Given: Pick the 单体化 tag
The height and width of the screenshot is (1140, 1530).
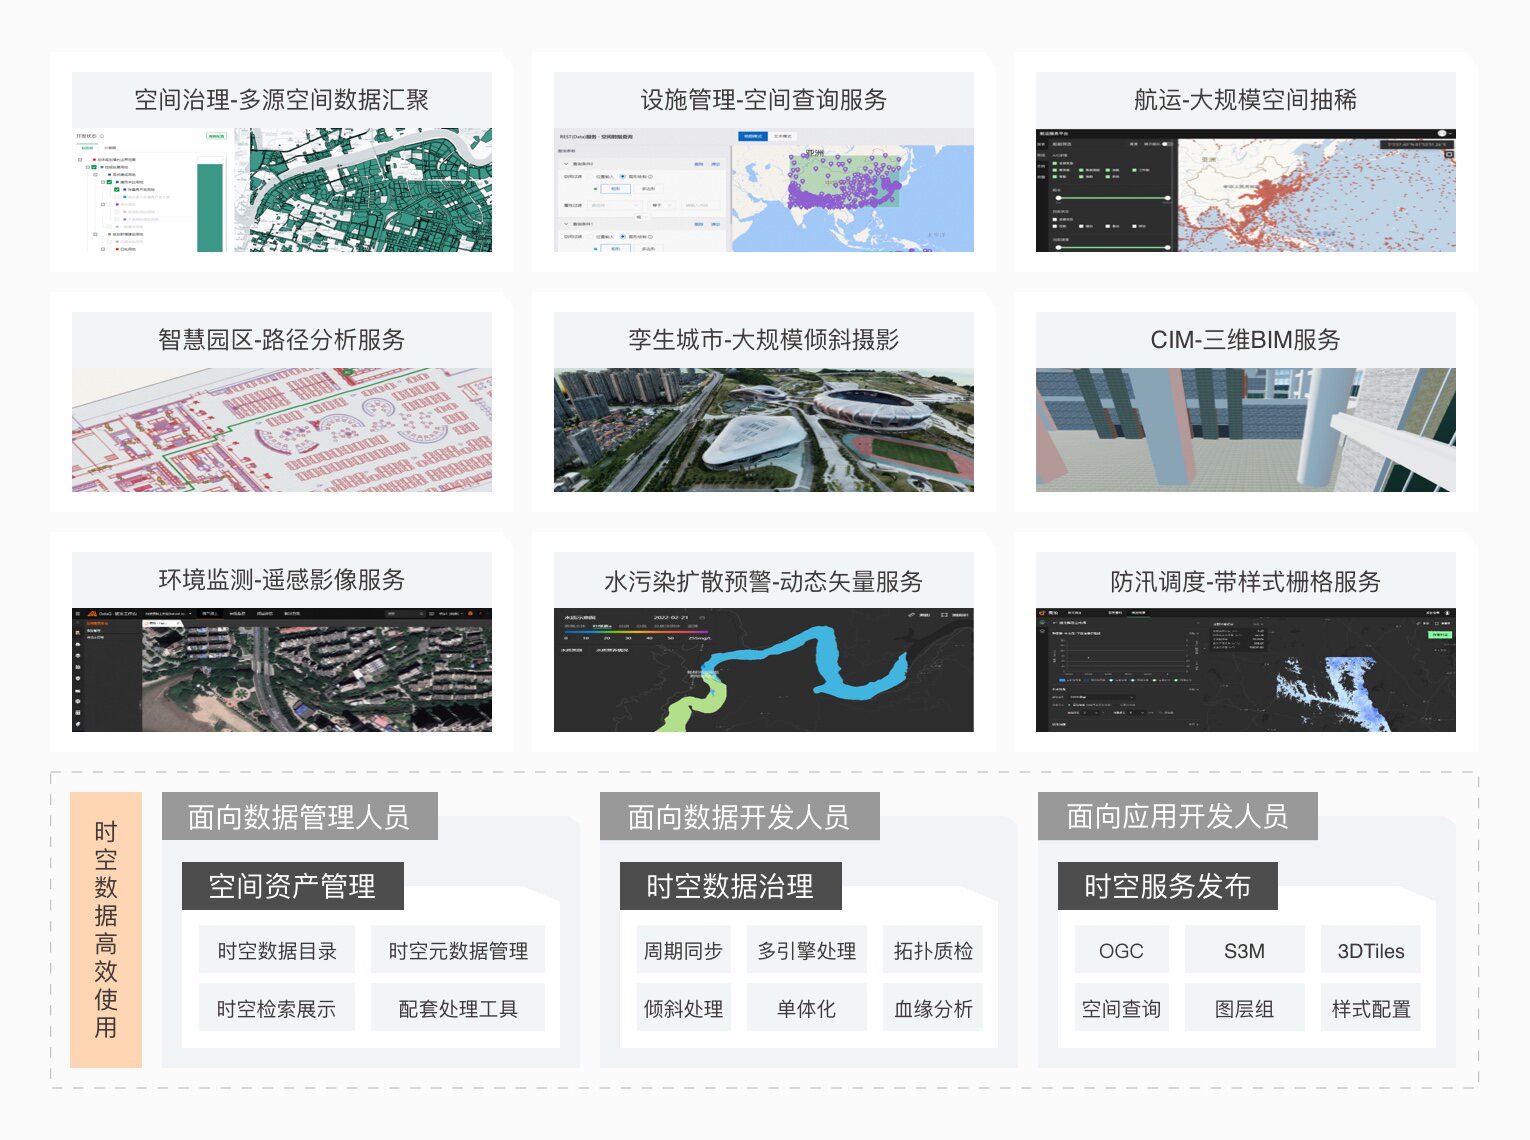Looking at the screenshot, I should (807, 1009).
